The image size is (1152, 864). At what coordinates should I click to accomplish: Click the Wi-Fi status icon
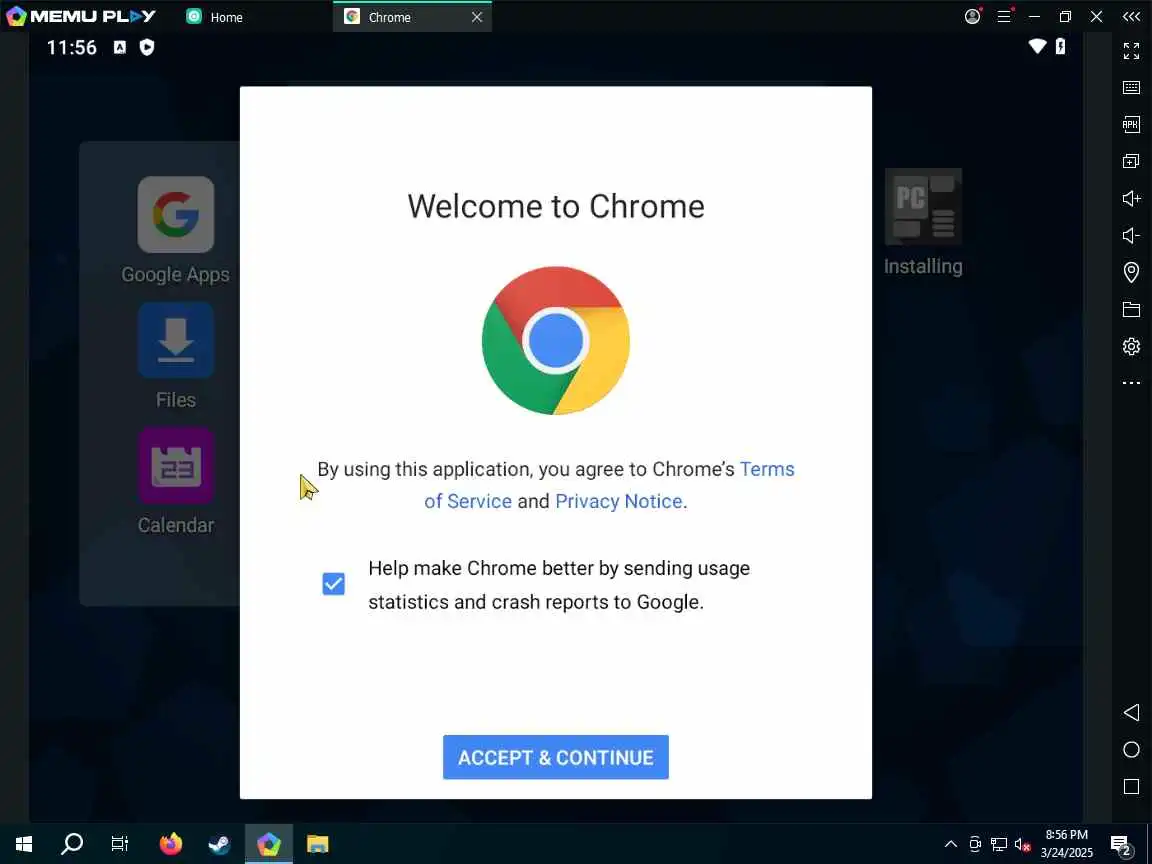[1037, 46]
